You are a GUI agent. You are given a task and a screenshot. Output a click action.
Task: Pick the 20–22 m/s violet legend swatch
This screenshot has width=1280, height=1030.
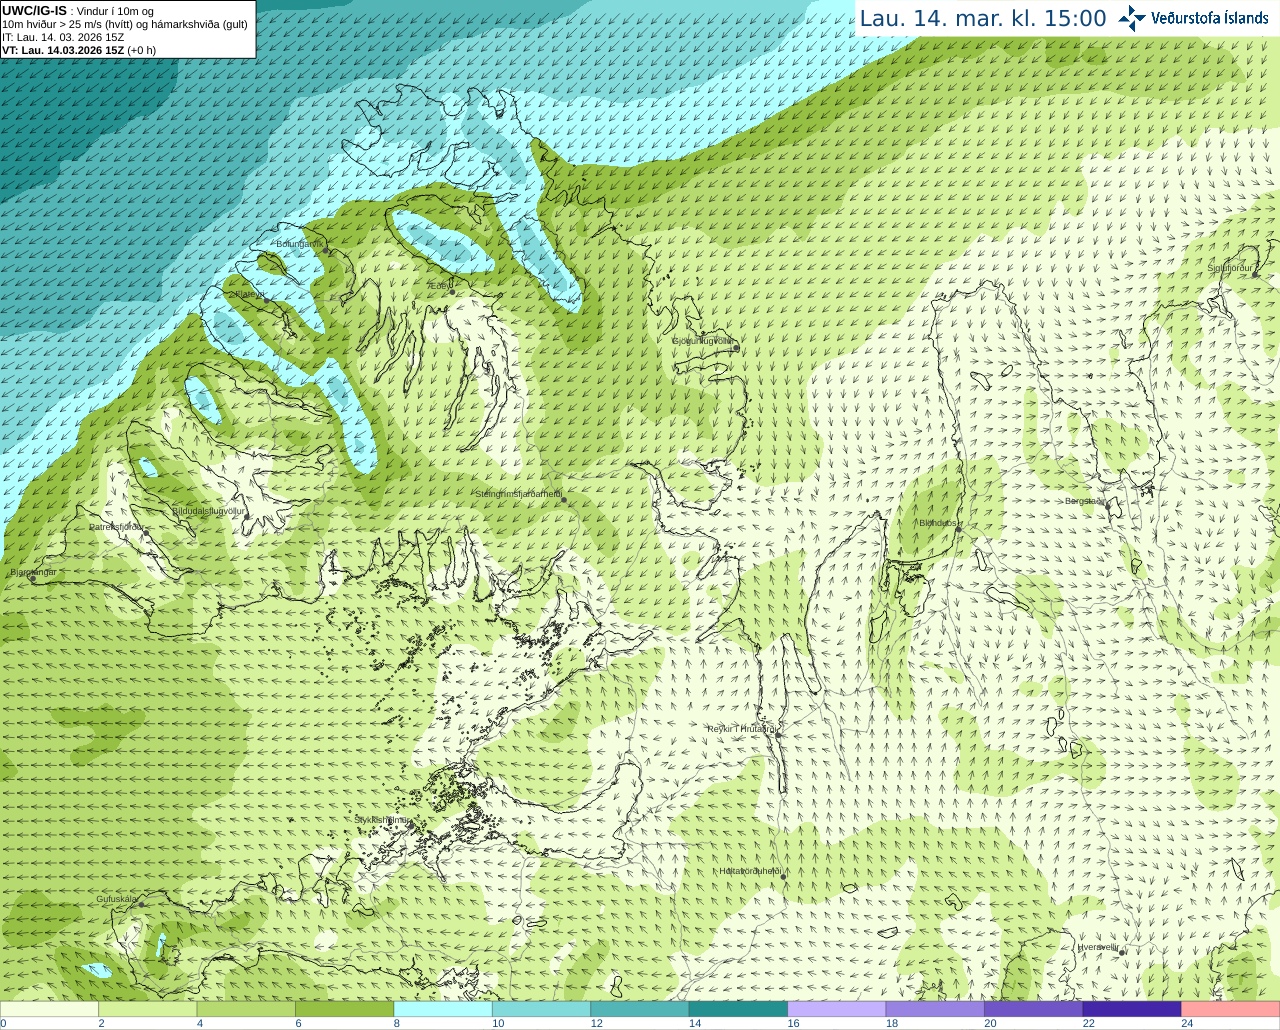click(x=1034, y=1009)
